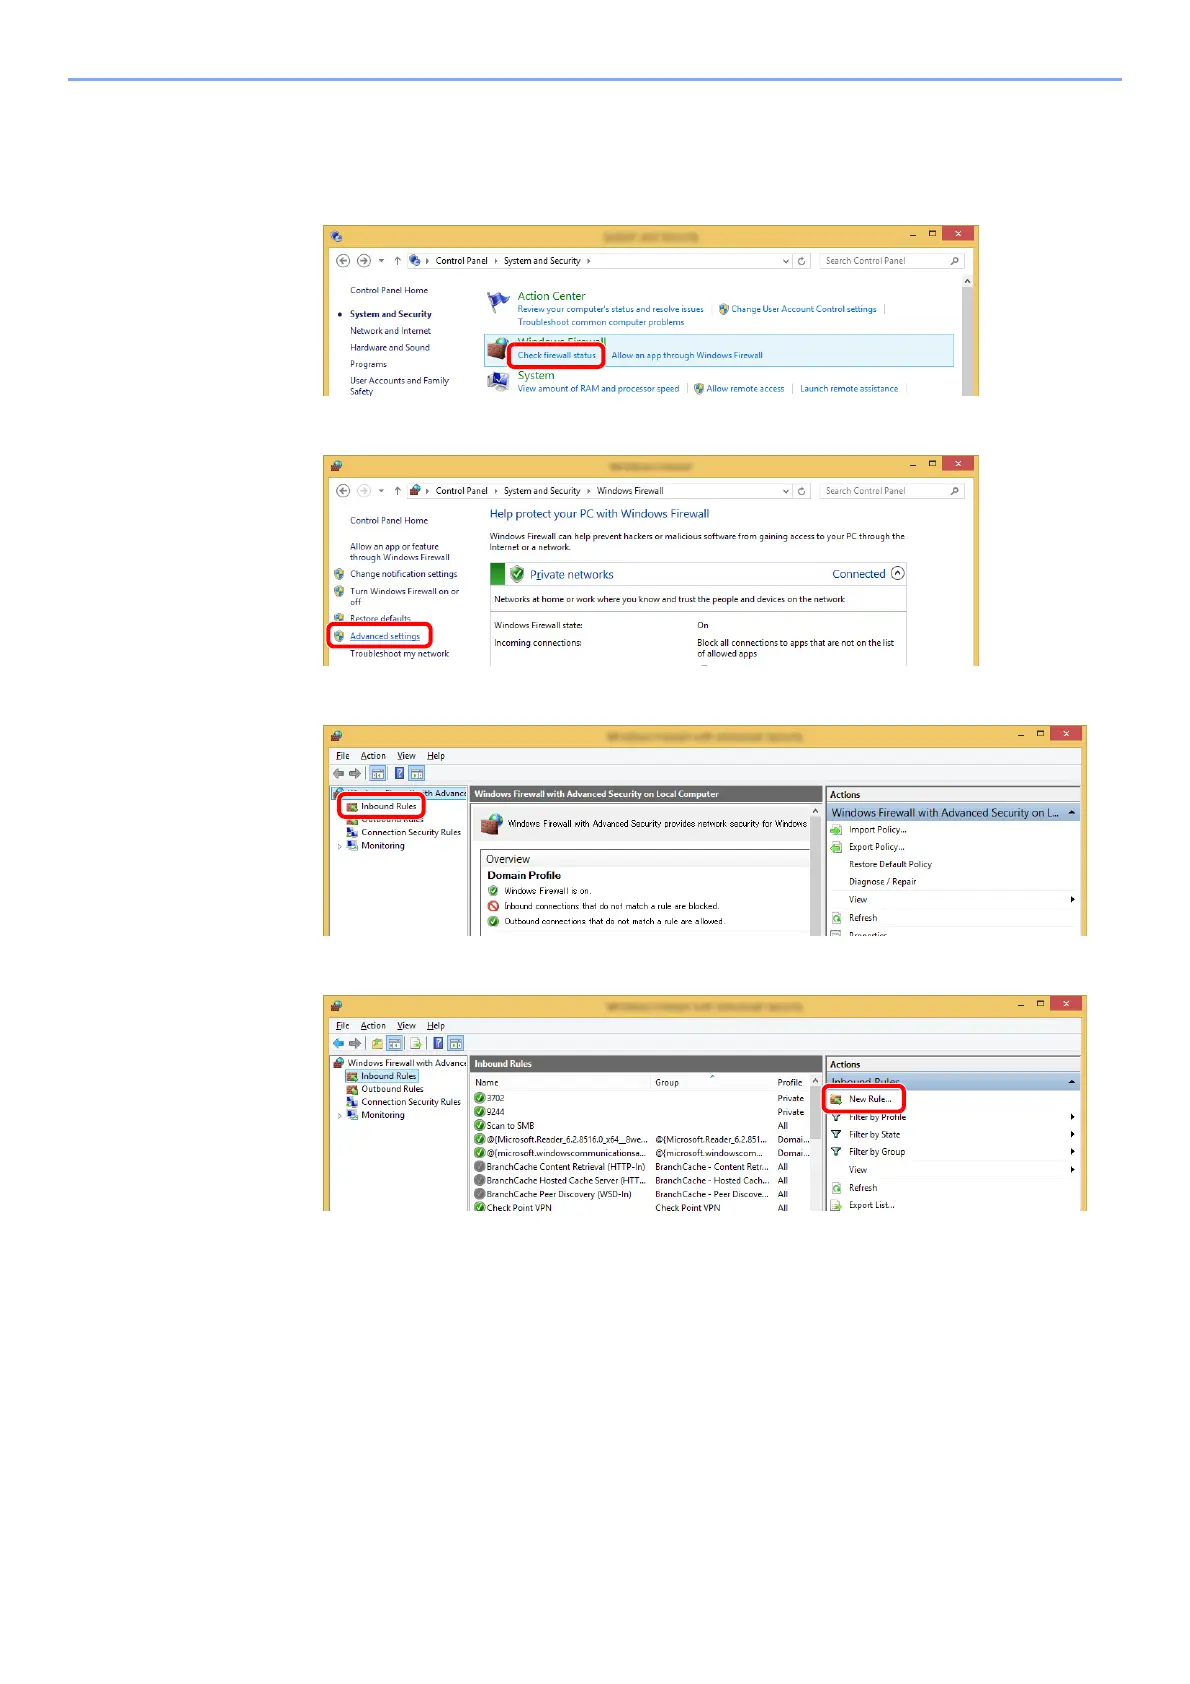Viewport: 1190px width, 1684px height.
Task: Select Connection Security Rules in the Inbound Rules window tree
Action: point(411,1102)
